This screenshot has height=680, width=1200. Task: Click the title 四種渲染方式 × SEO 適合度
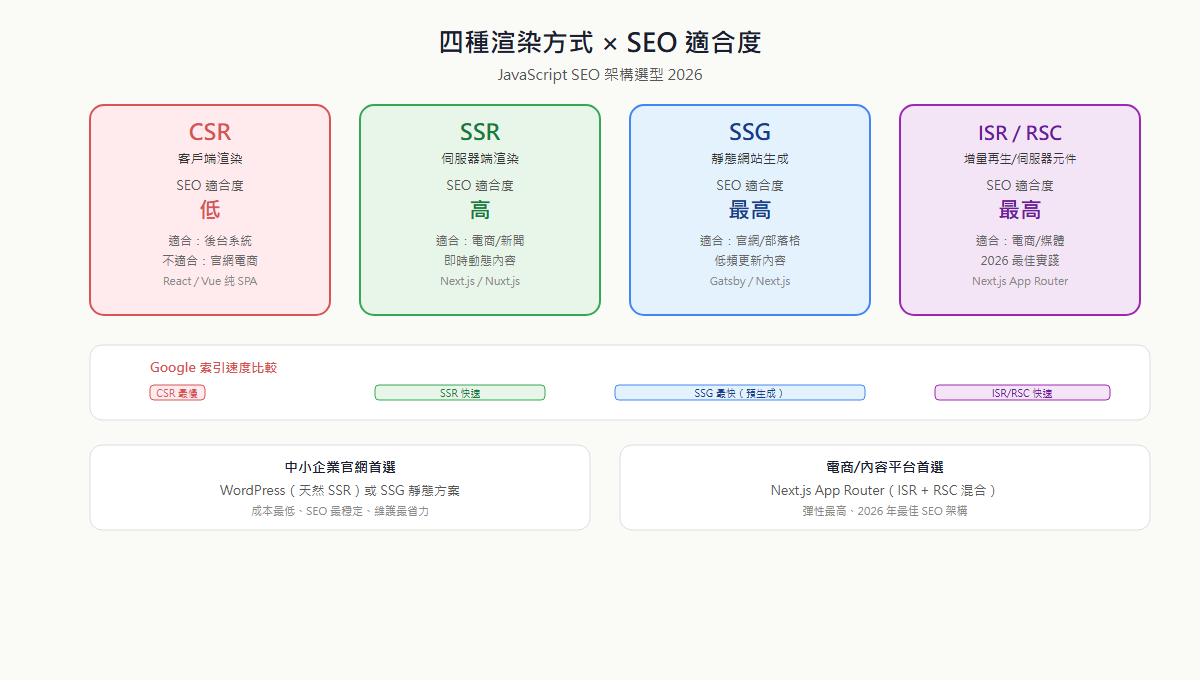(600, 43)
